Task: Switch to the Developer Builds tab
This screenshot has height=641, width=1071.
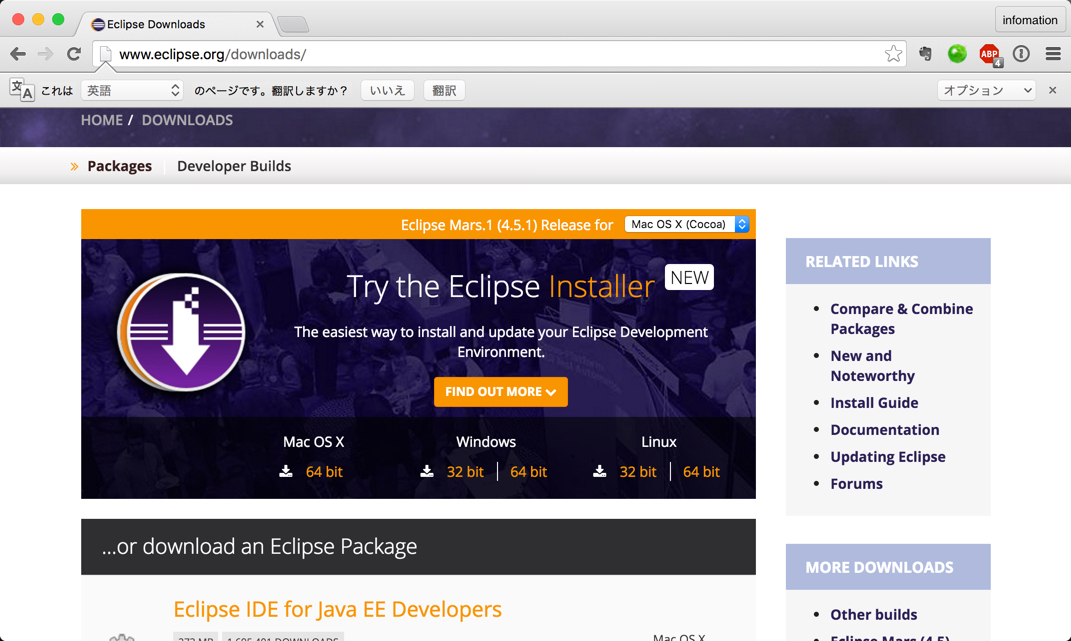Action: click(x=234, y=166)
